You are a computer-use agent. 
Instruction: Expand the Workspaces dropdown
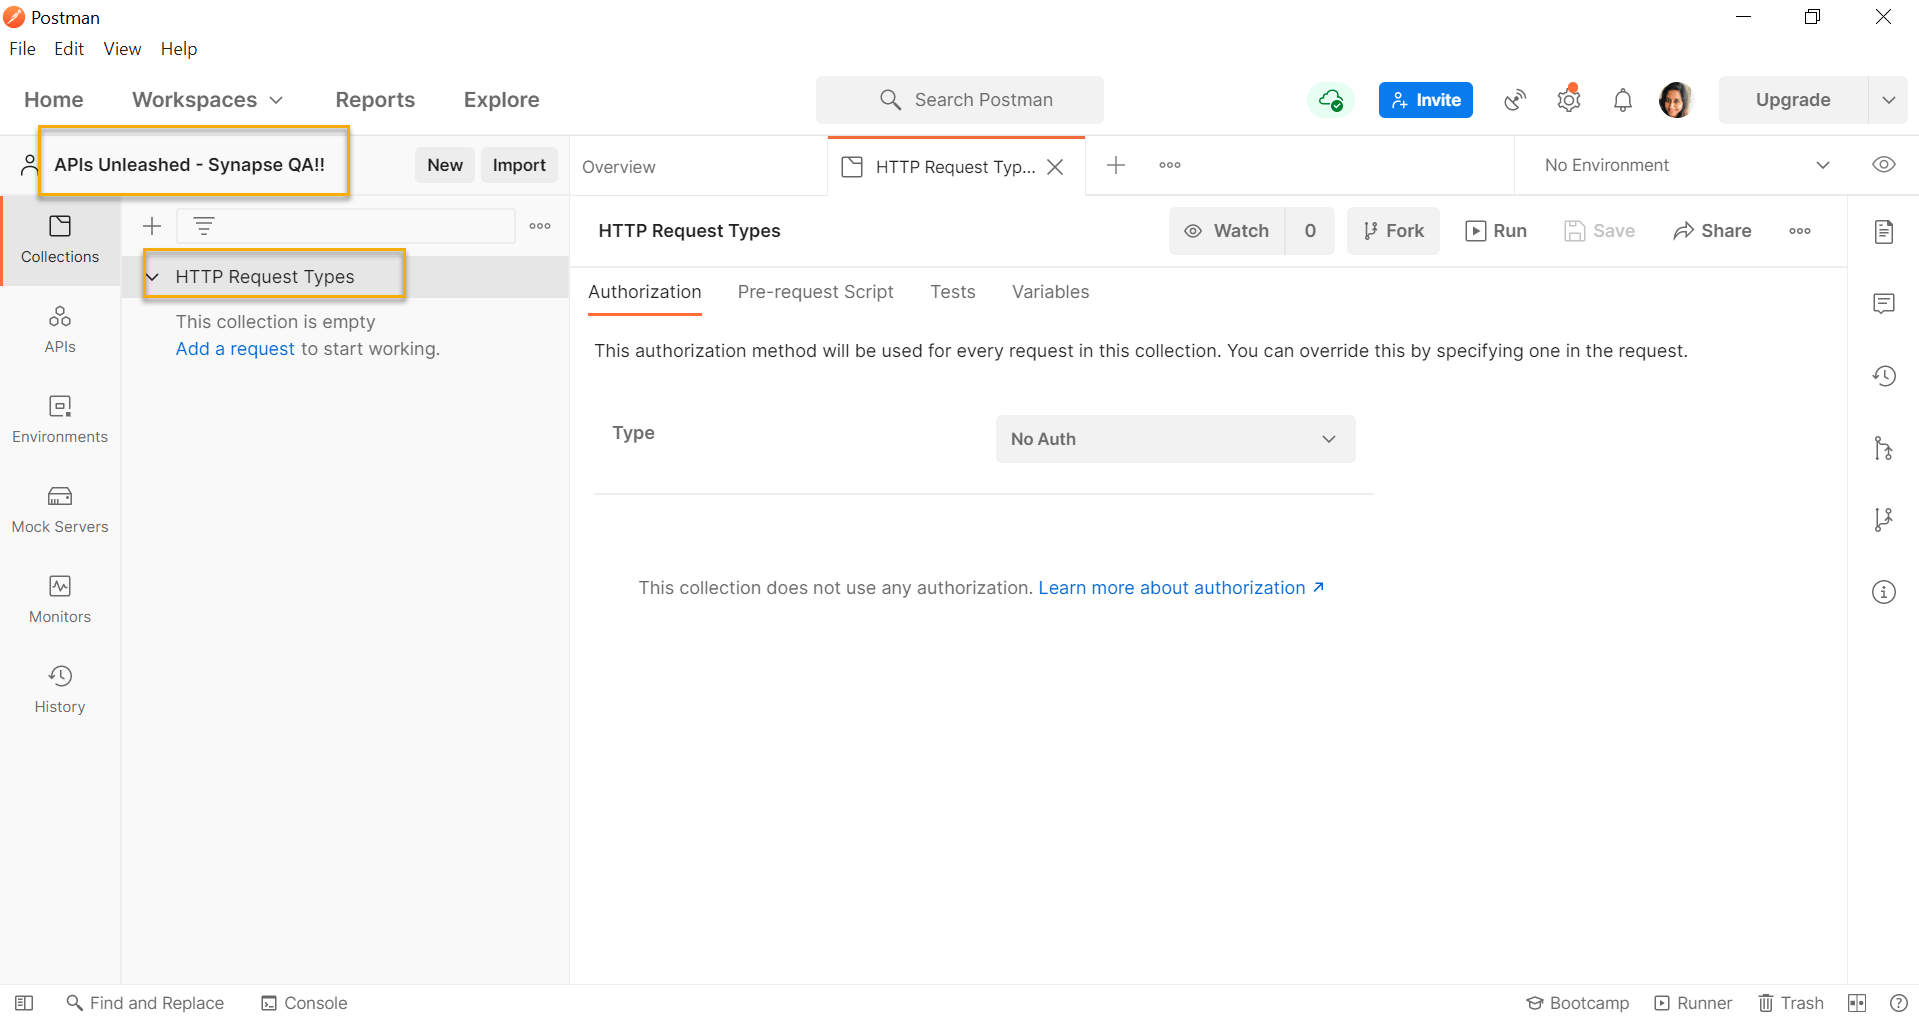pyautogui.click(x=208, y=100)
